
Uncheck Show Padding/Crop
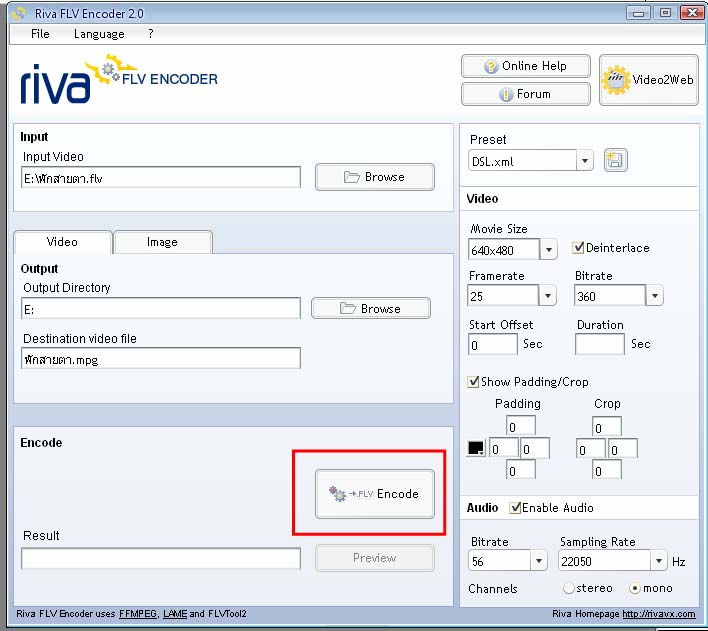tap(473, 382)
